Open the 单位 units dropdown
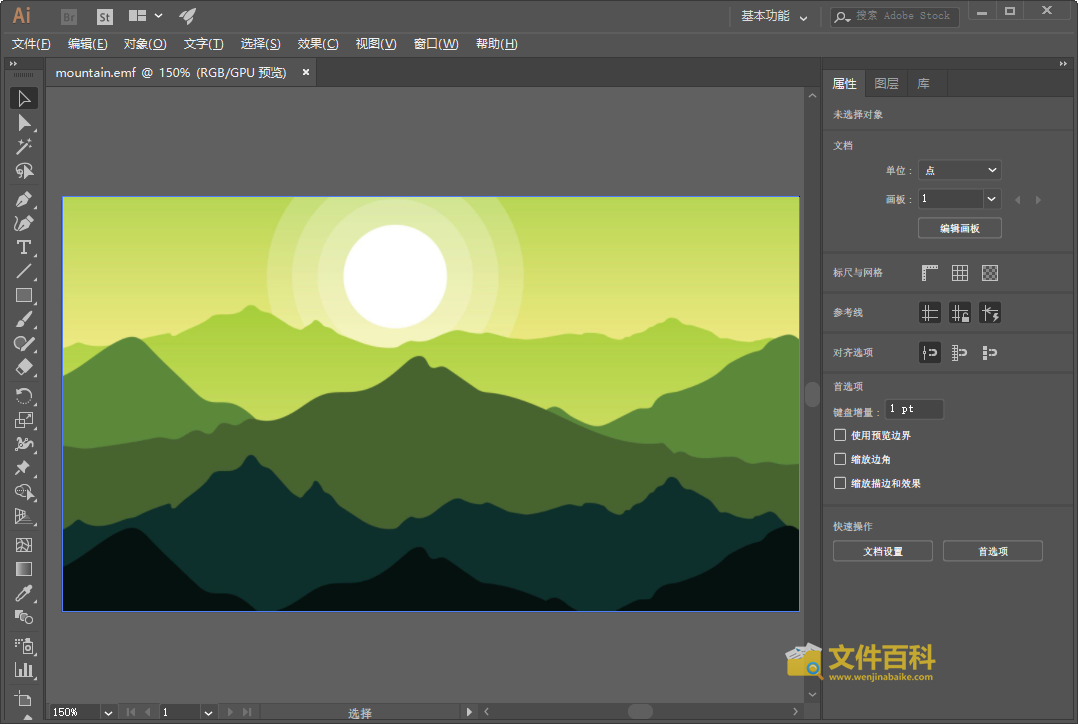This screenshot has height=724, width=1078. 959,171
